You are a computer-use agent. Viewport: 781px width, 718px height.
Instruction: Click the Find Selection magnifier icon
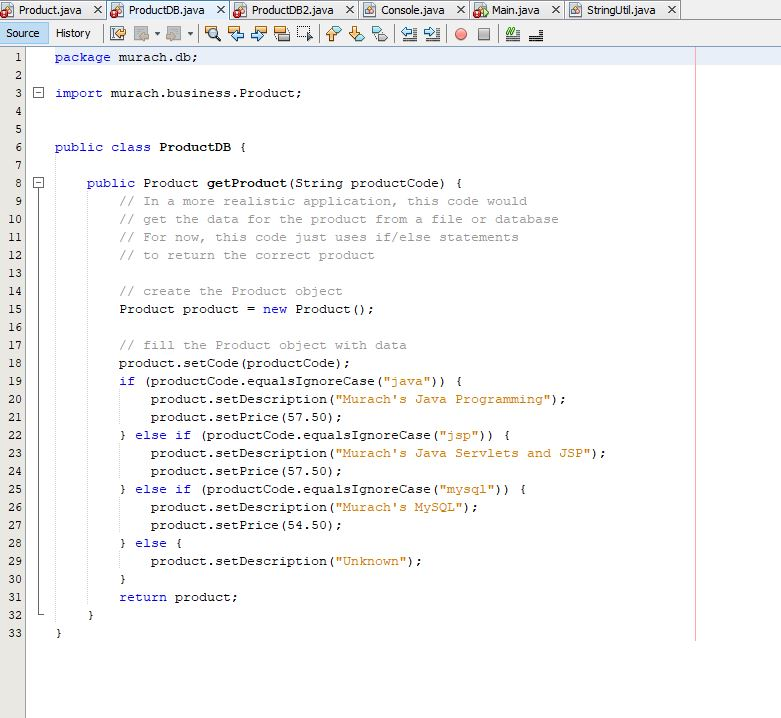click(x=213, y=34)
